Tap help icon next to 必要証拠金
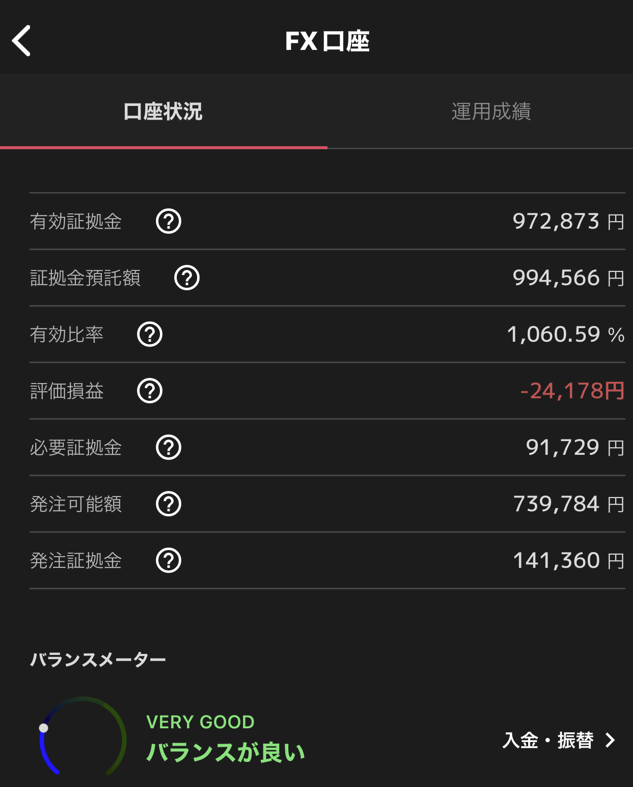The image size is (633, 787). [x=169, y=447]
